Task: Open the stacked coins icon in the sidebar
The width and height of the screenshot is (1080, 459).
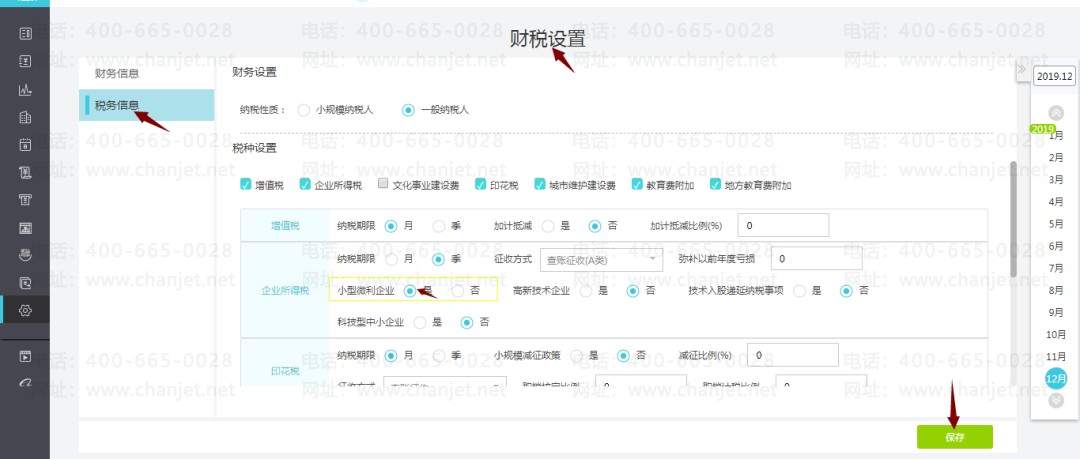Action: coord(25,255)
